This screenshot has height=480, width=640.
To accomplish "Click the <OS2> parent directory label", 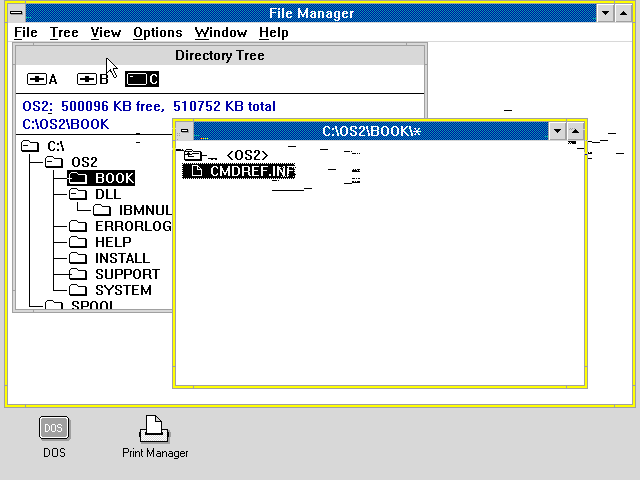I will pyautogui.click(x=247, y=155).
